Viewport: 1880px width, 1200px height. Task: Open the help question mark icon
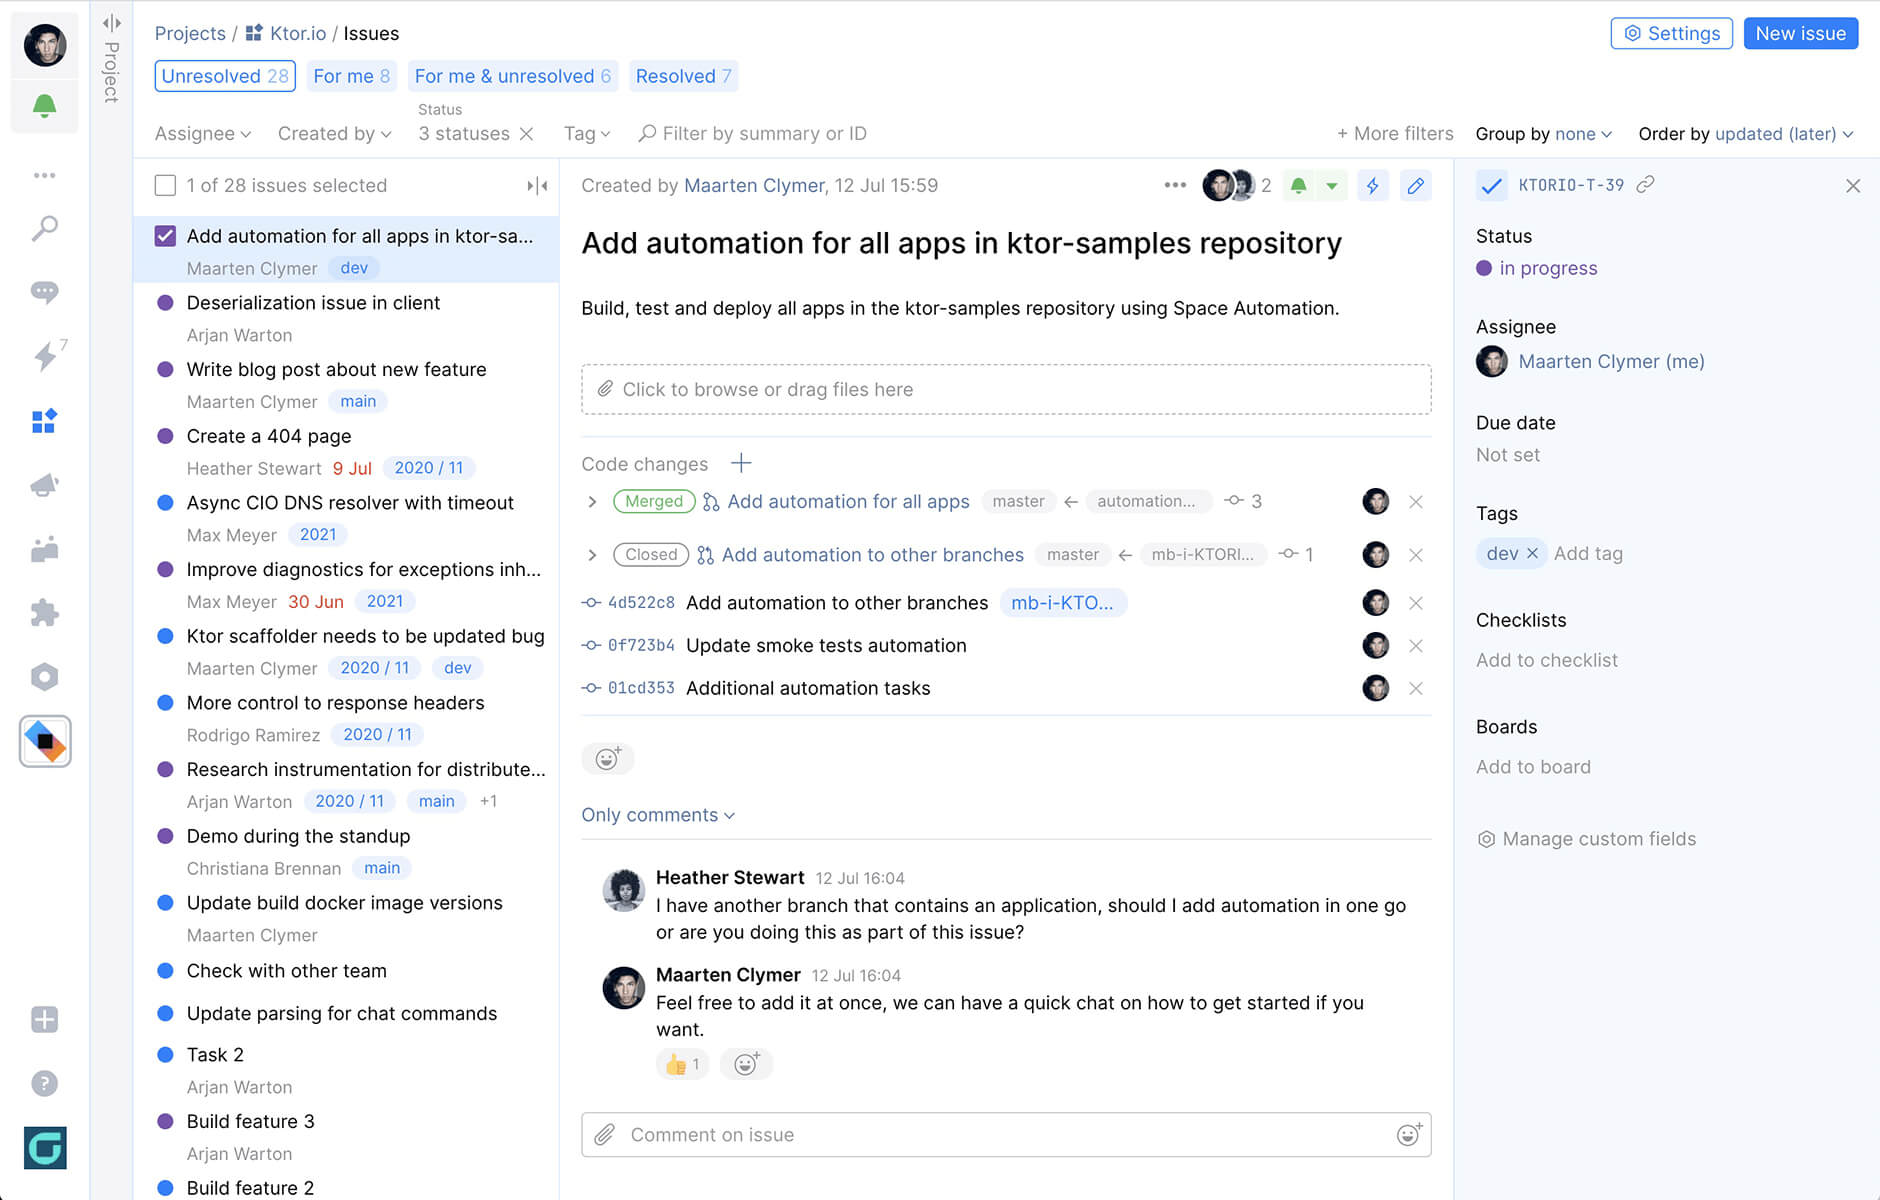(44, 1083)
